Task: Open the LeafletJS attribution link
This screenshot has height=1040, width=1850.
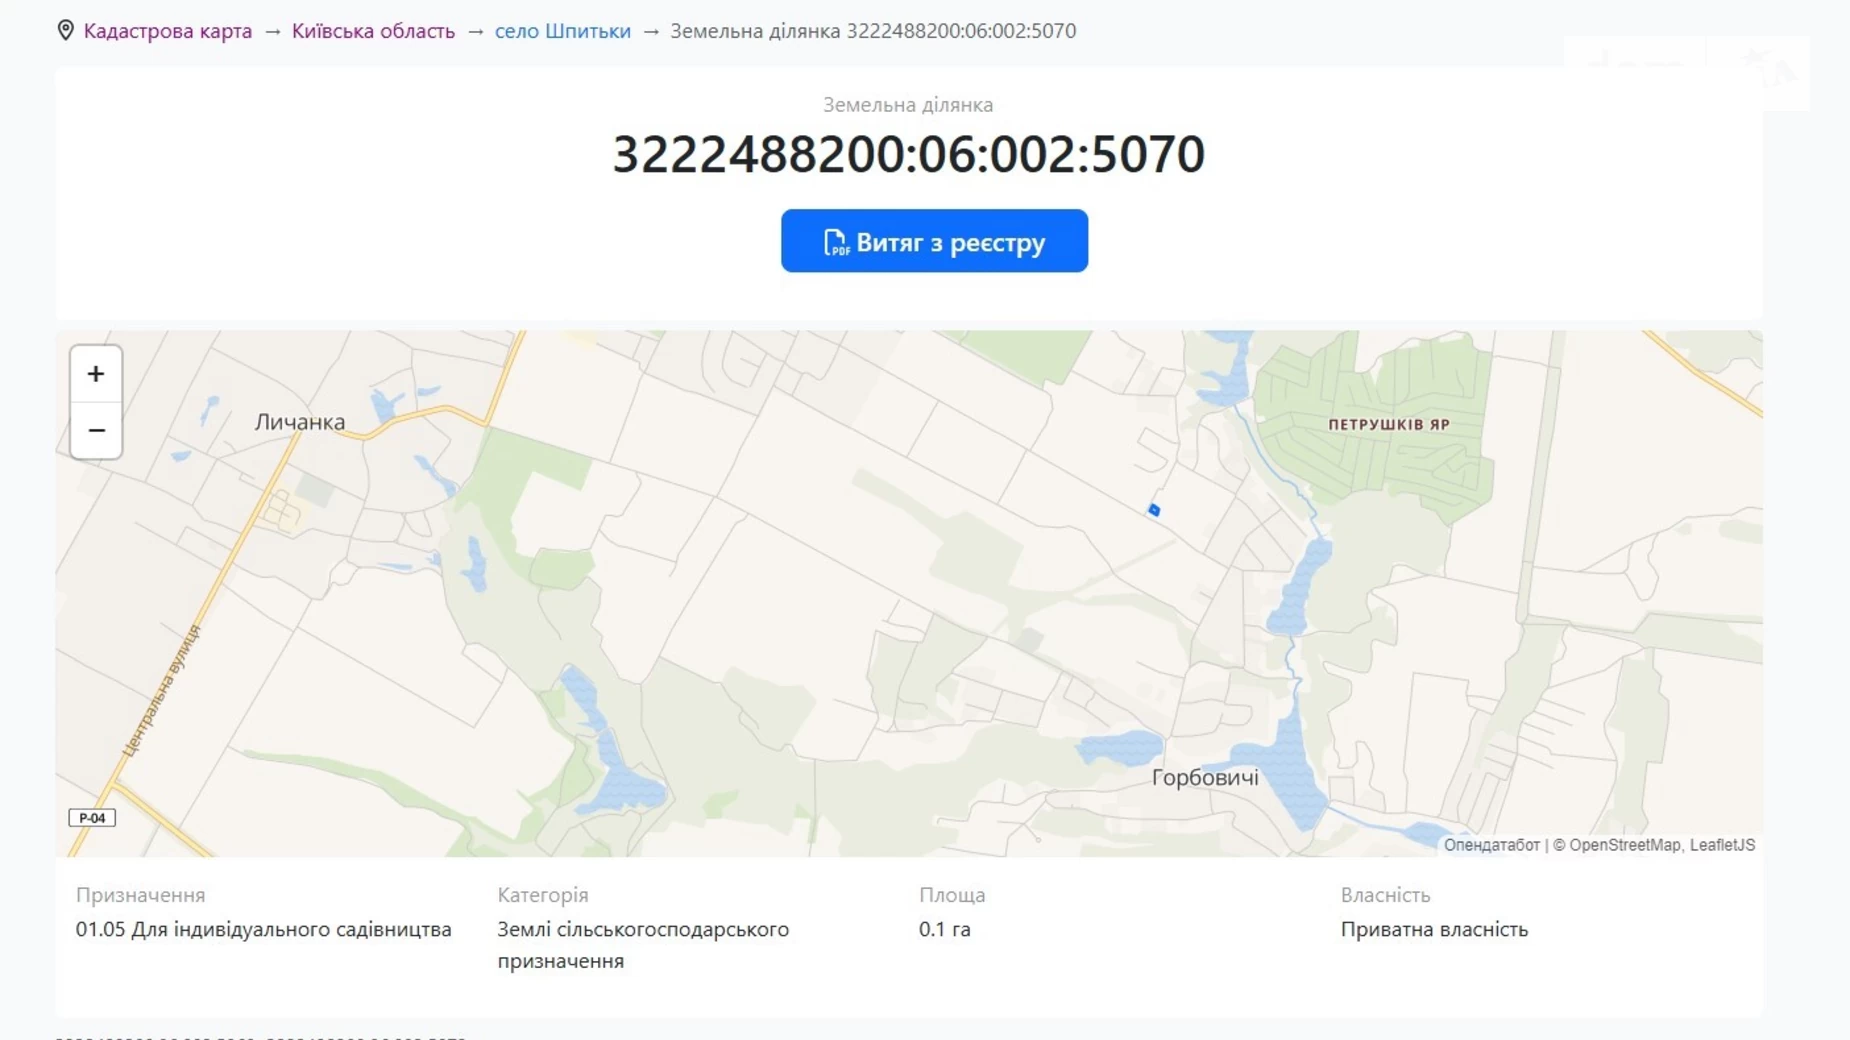Action: 1721,845
